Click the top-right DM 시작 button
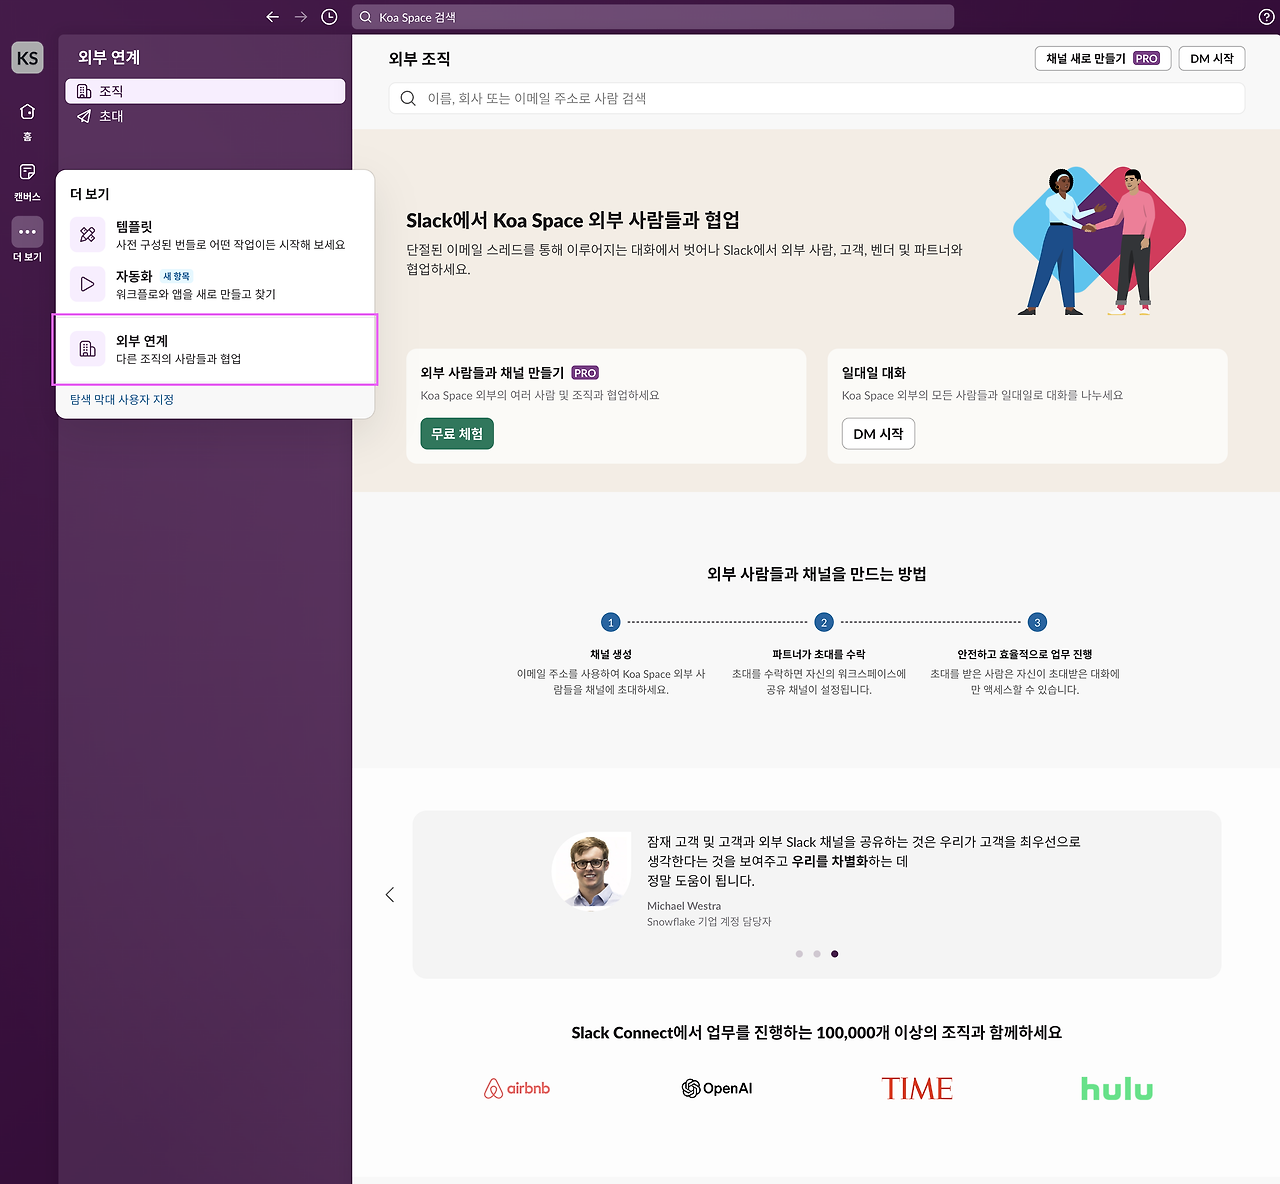The width and height of the screenshot is (1280, 1184). coord(1212,58)
